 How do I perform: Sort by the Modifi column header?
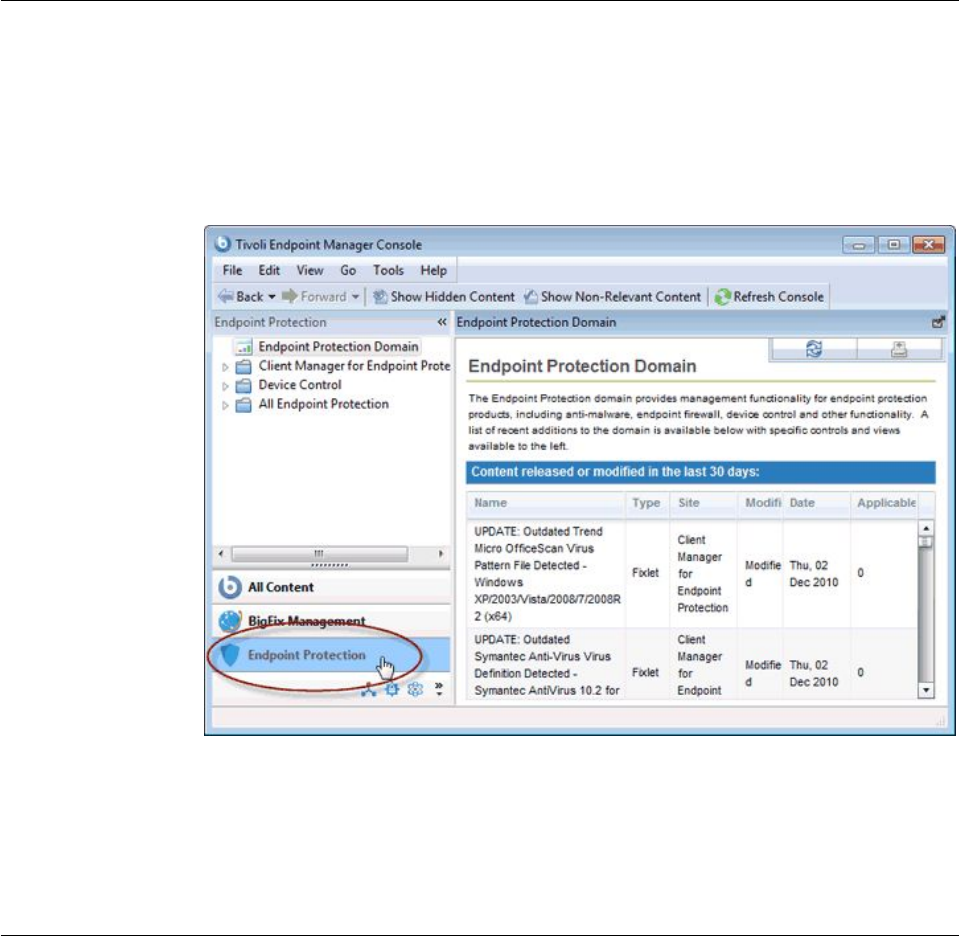pyautogui.click(x=760, y=503)
